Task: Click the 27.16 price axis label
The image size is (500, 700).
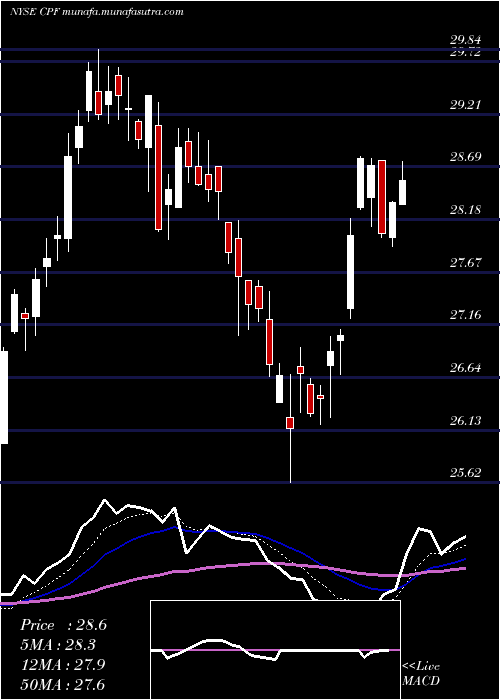Action: (x=465, y=315)
